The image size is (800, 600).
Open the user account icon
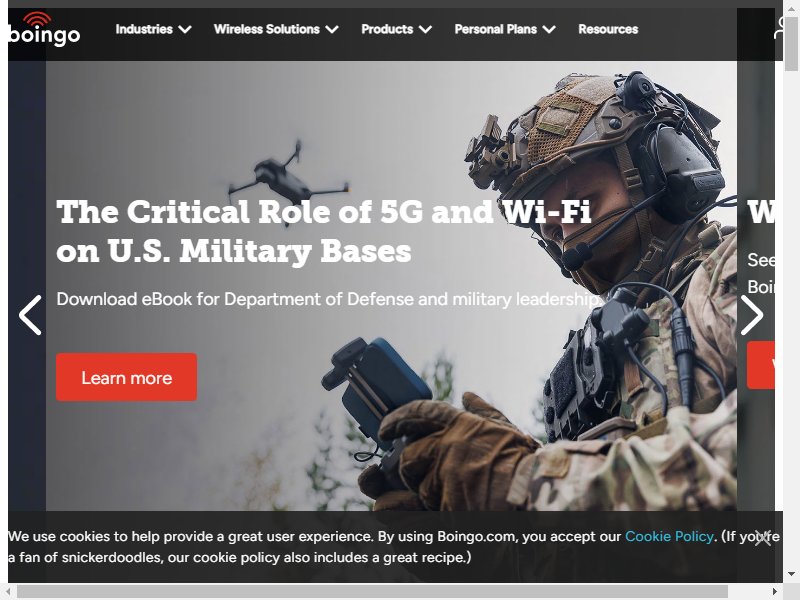click(780, 28)
